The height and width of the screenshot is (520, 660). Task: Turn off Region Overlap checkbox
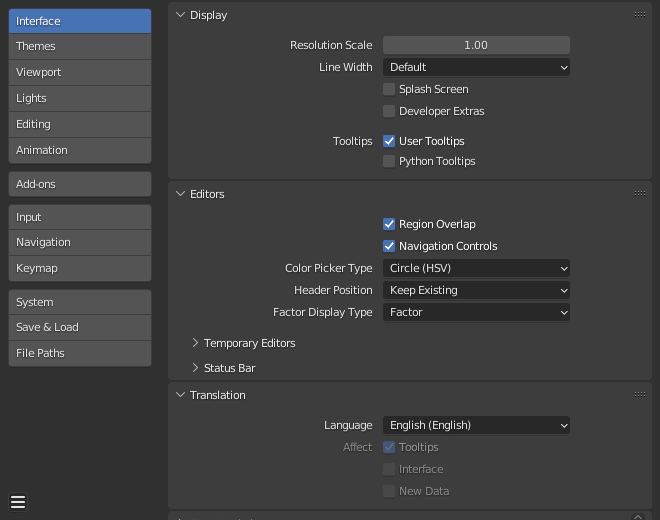pos(390,224)
